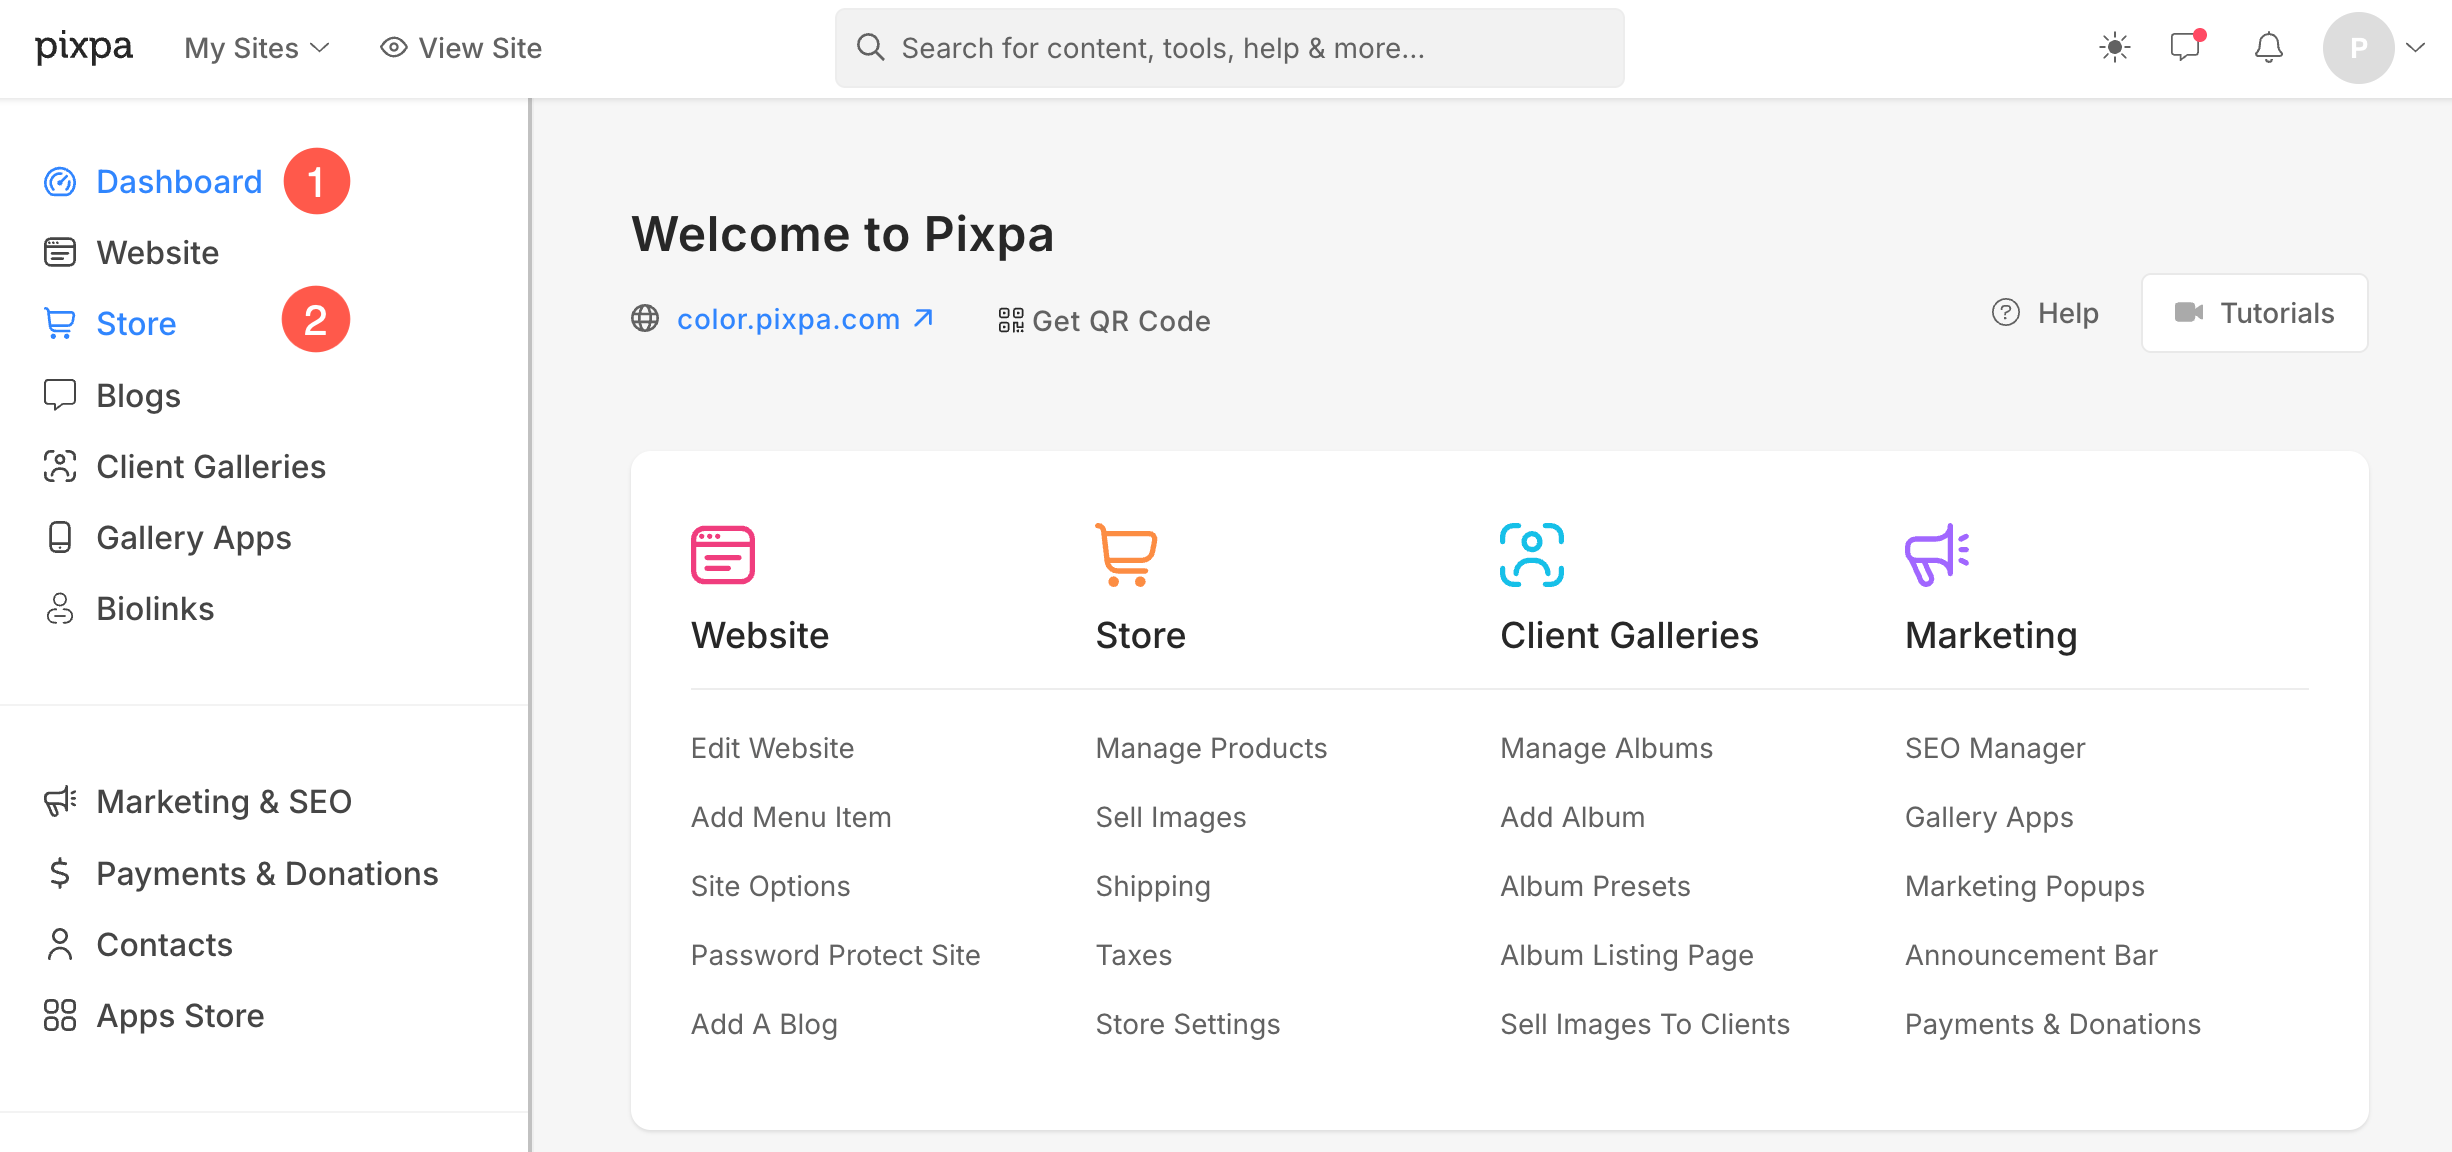
Task: Go to Gallery Apps in sidebar
Action: tap(193, 538)
